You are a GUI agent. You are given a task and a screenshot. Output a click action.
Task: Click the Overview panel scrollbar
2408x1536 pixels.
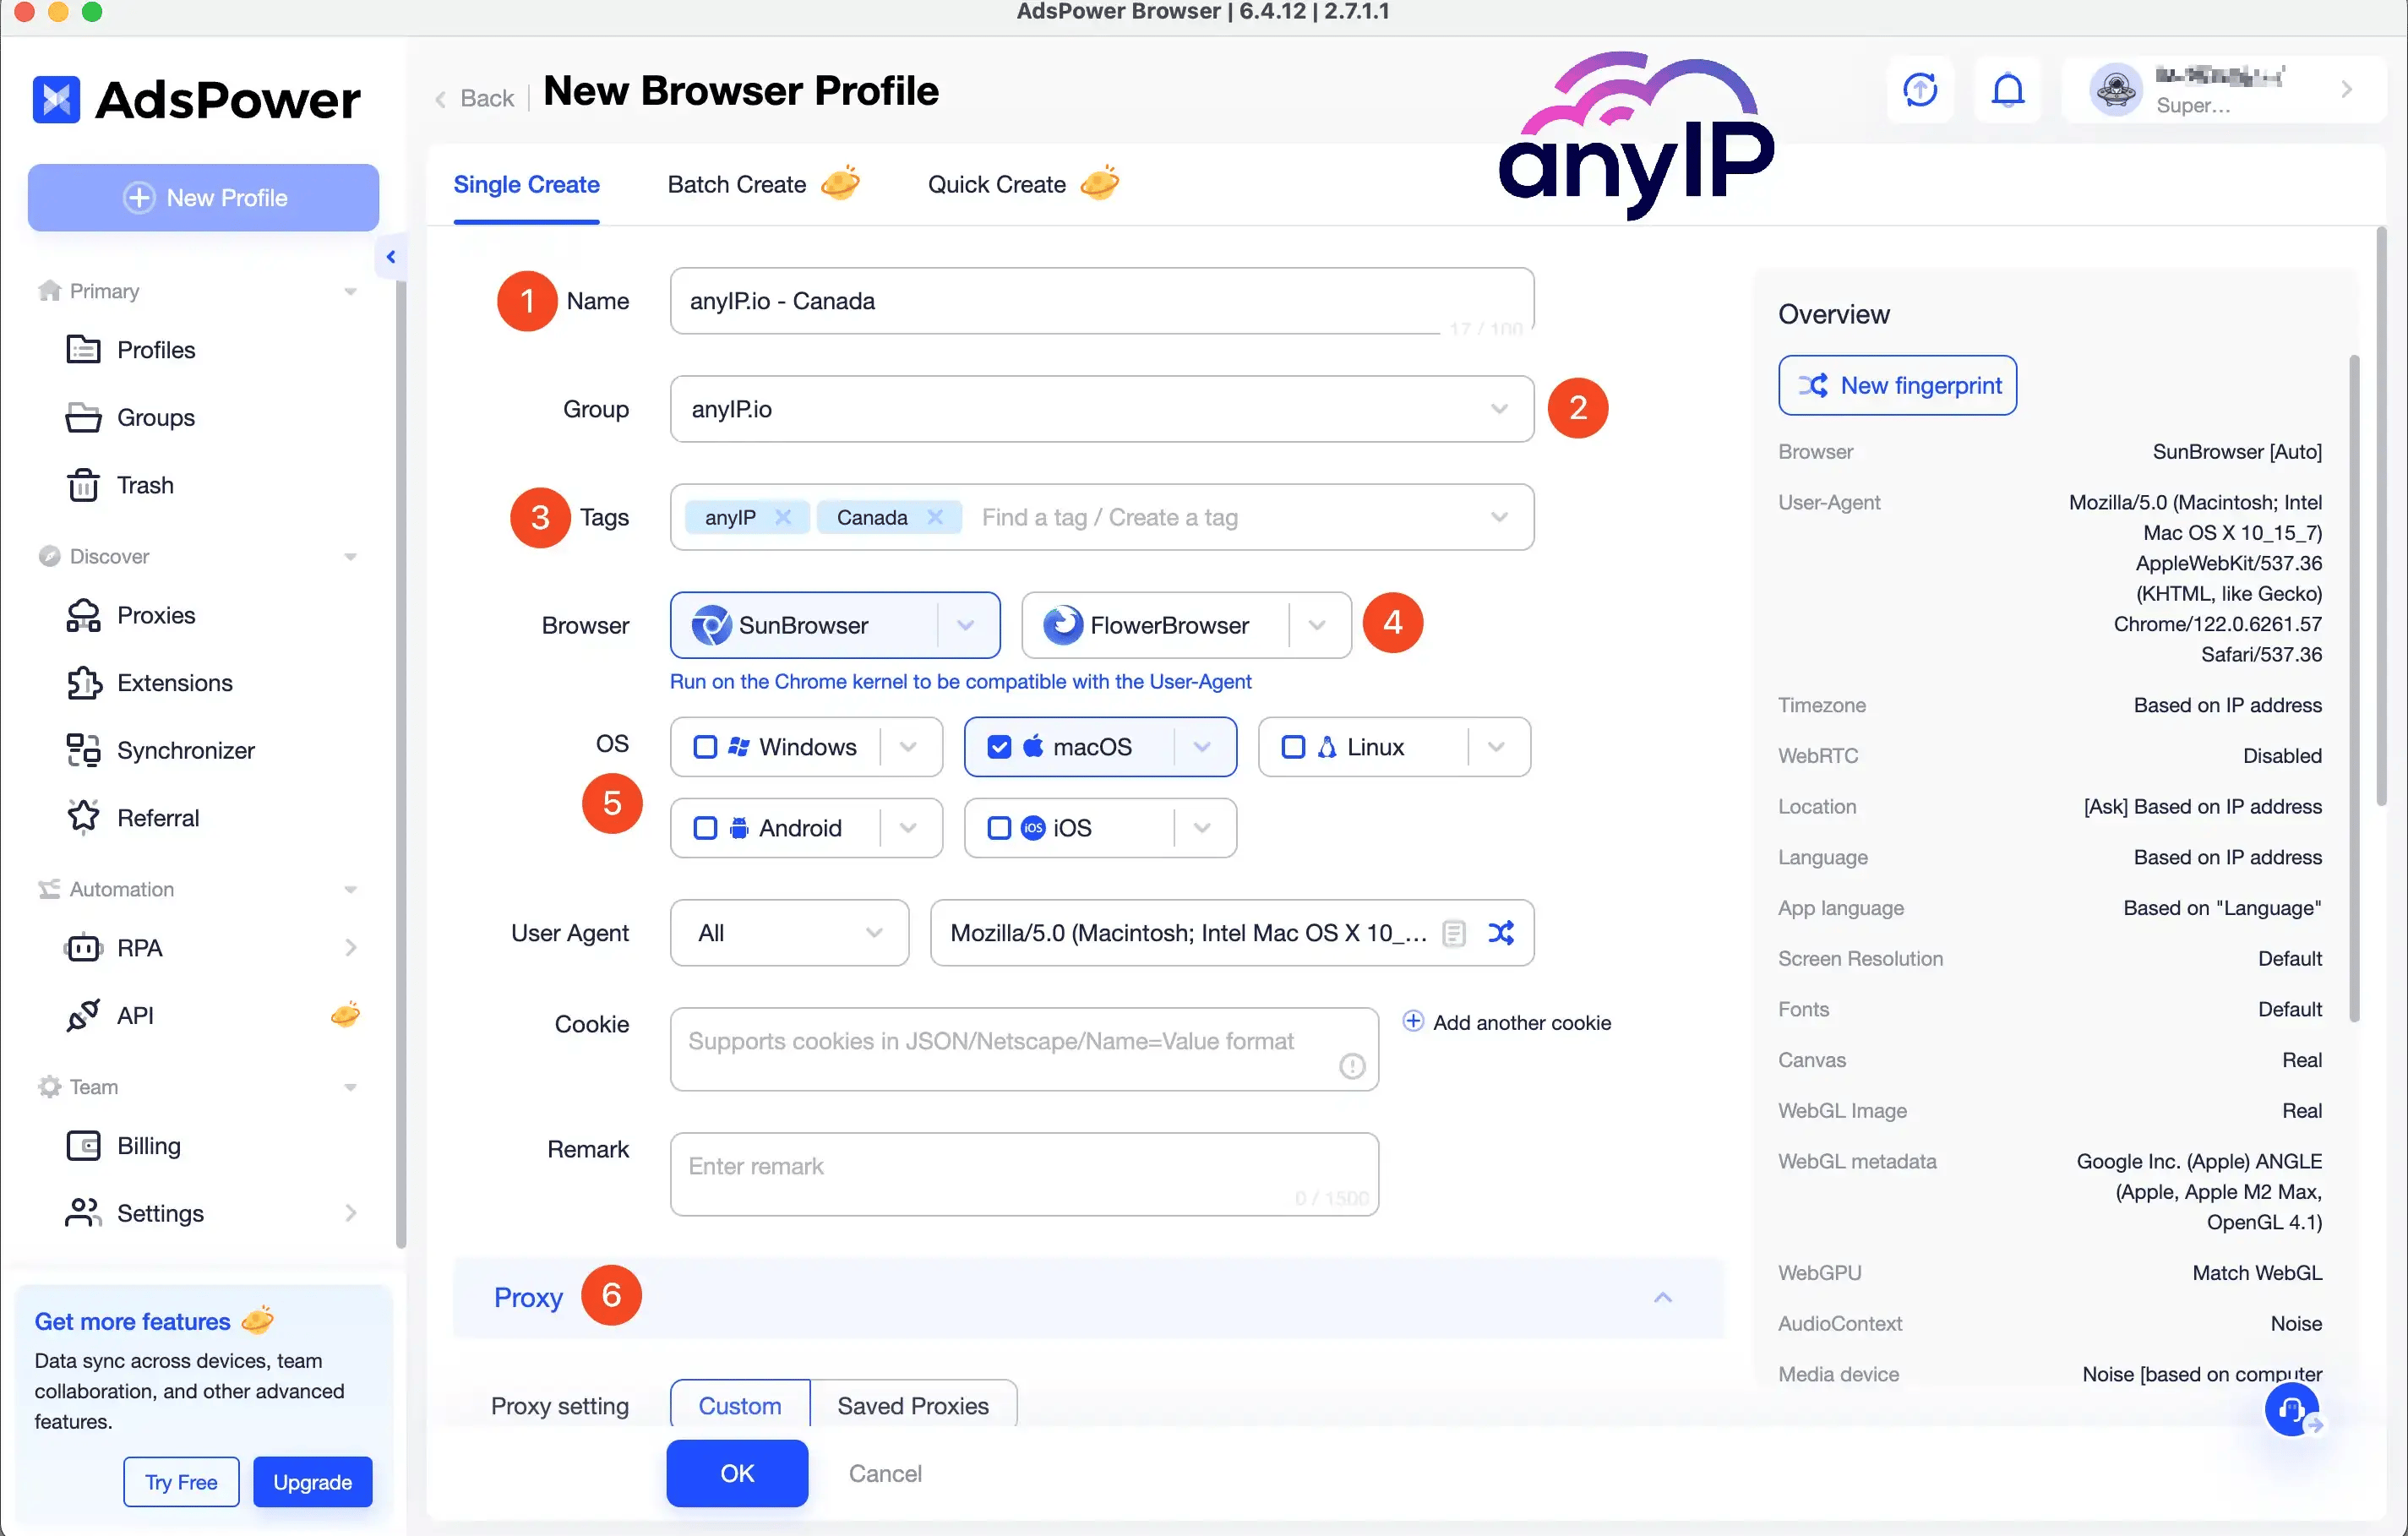(2354, 688)
